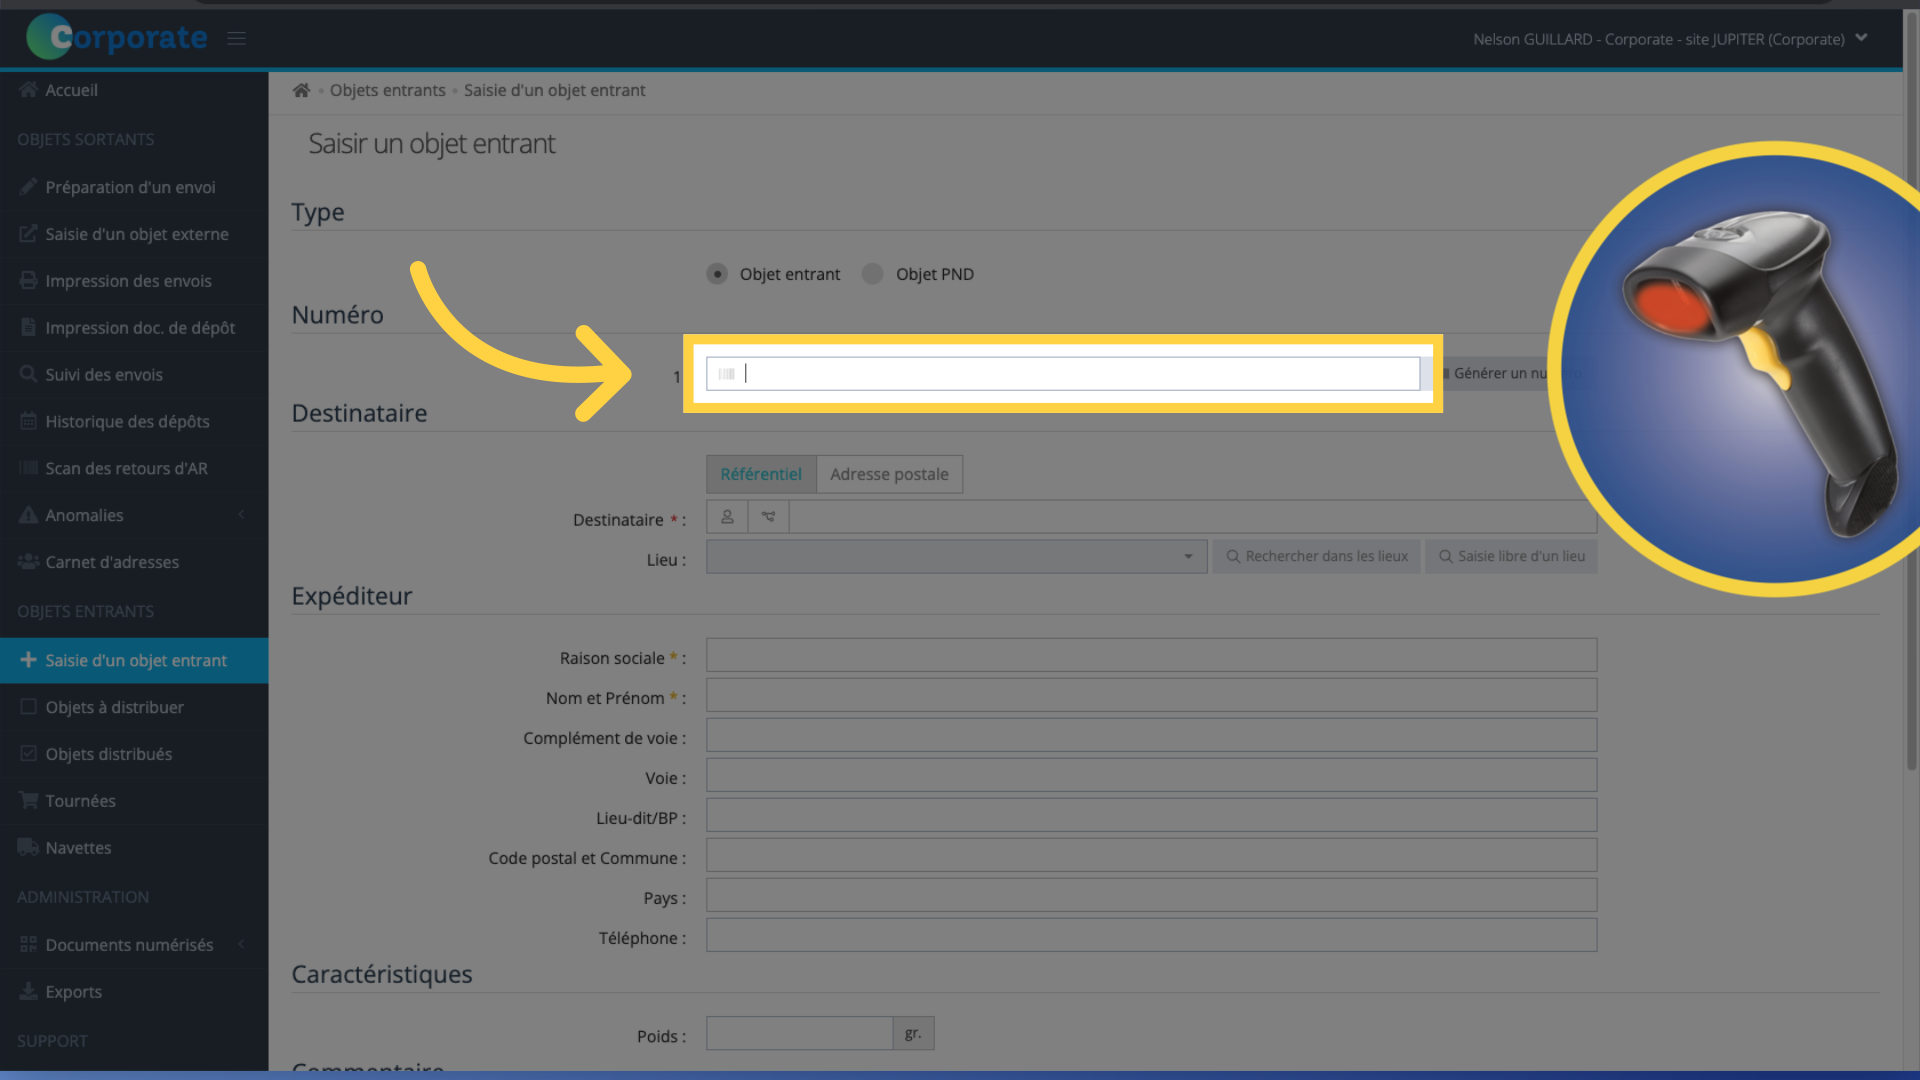The width and height of the screenshot is (1920, 1080).
Task: Open the Lieu dropdown selector
Action: (952, 555)
